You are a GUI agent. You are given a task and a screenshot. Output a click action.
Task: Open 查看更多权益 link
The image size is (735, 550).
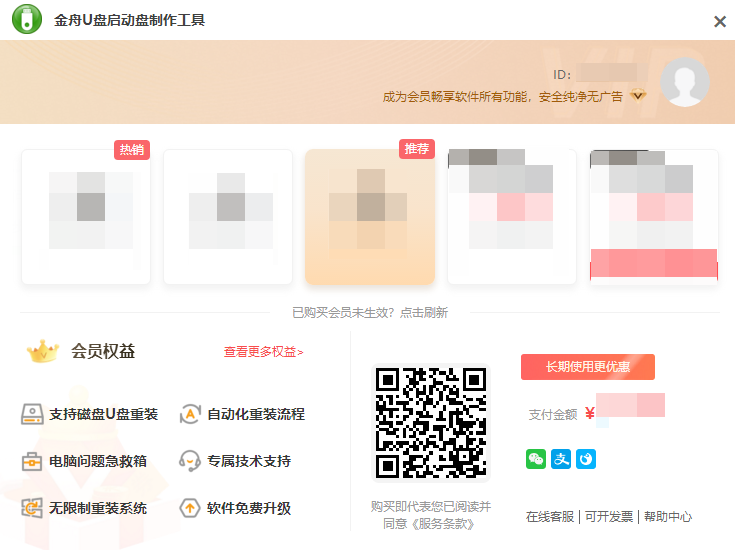(x=263, y=352)
